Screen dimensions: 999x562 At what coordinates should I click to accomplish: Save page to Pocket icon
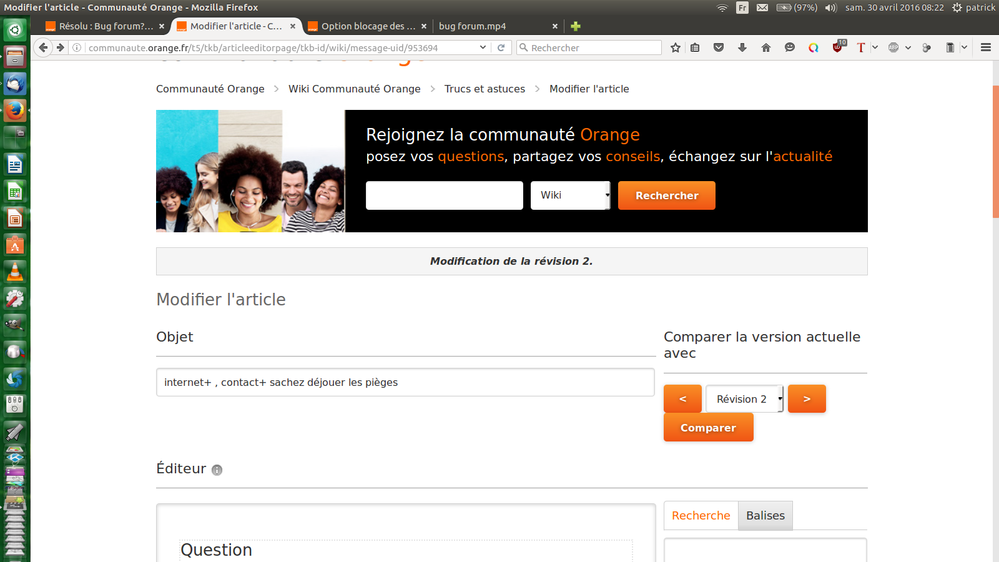point(719,48)
